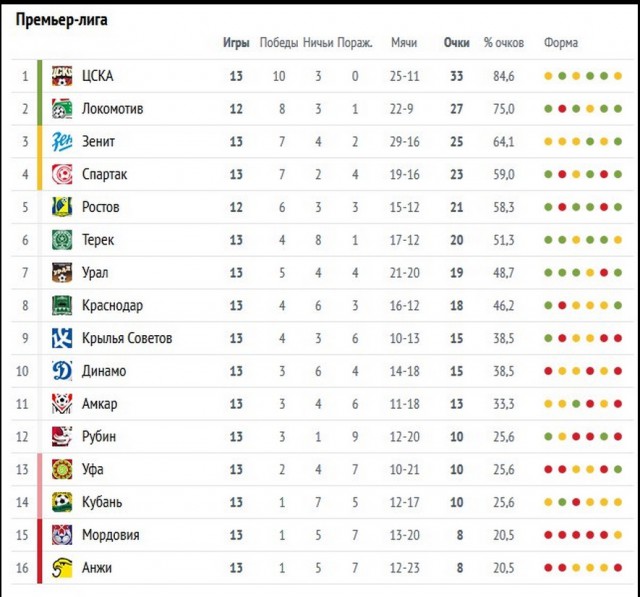Image resolution: width=640 pixels, height=597 pixels.
Task: Select the Спартак team crest
Action: click(62, 174)
